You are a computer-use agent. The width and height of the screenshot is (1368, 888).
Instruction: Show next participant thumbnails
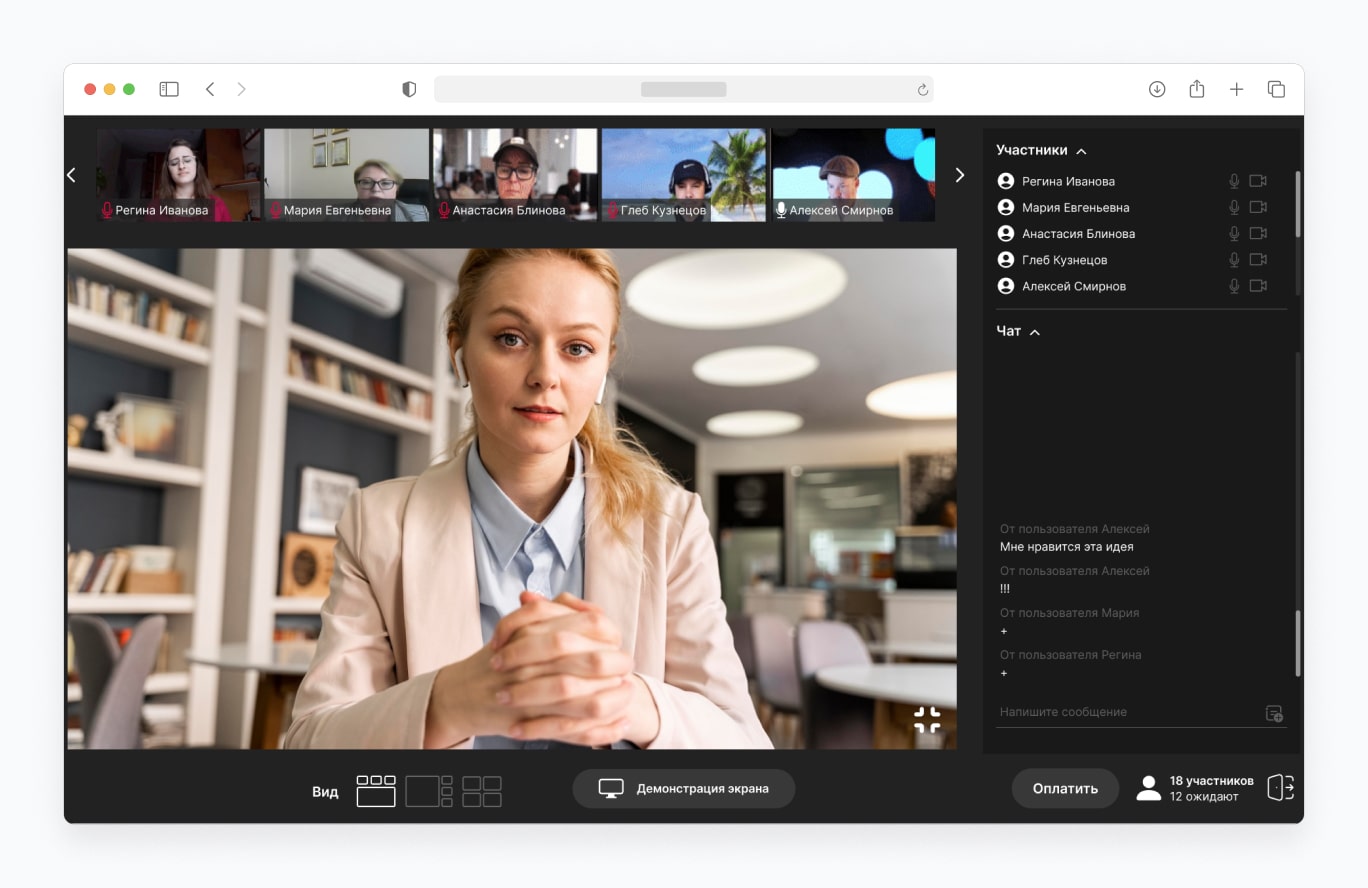point(960,175)
